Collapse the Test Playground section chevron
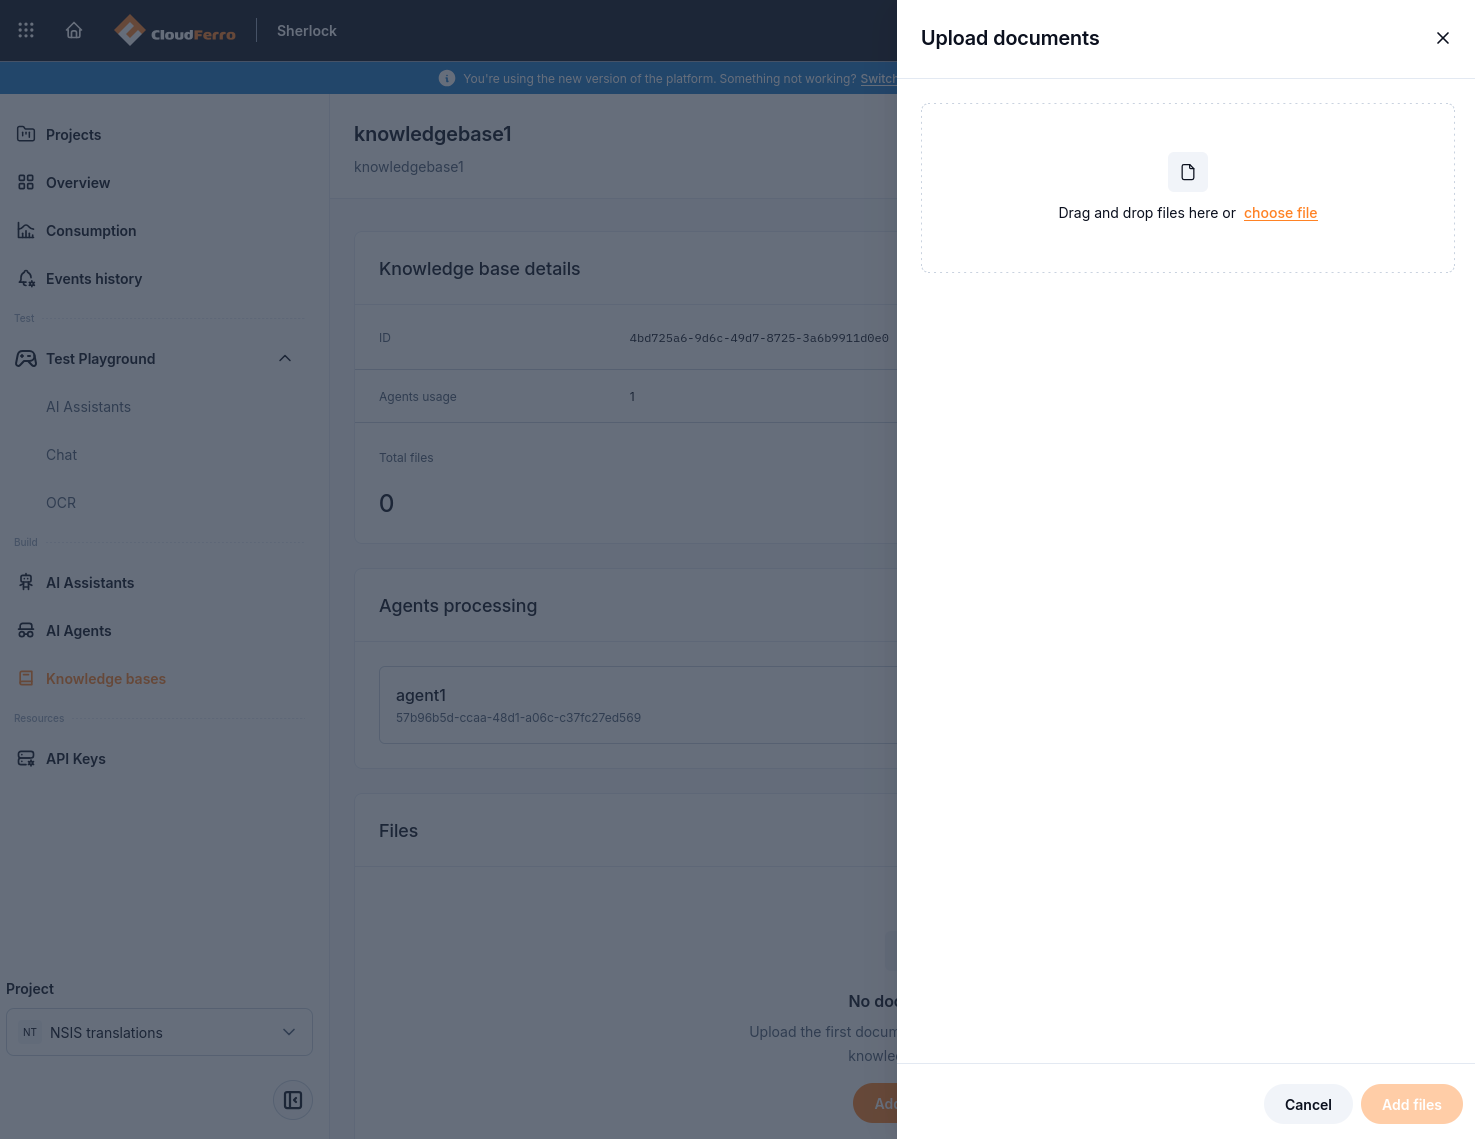The height and width of the screenshot is (1139, 1475). [285, 358]
